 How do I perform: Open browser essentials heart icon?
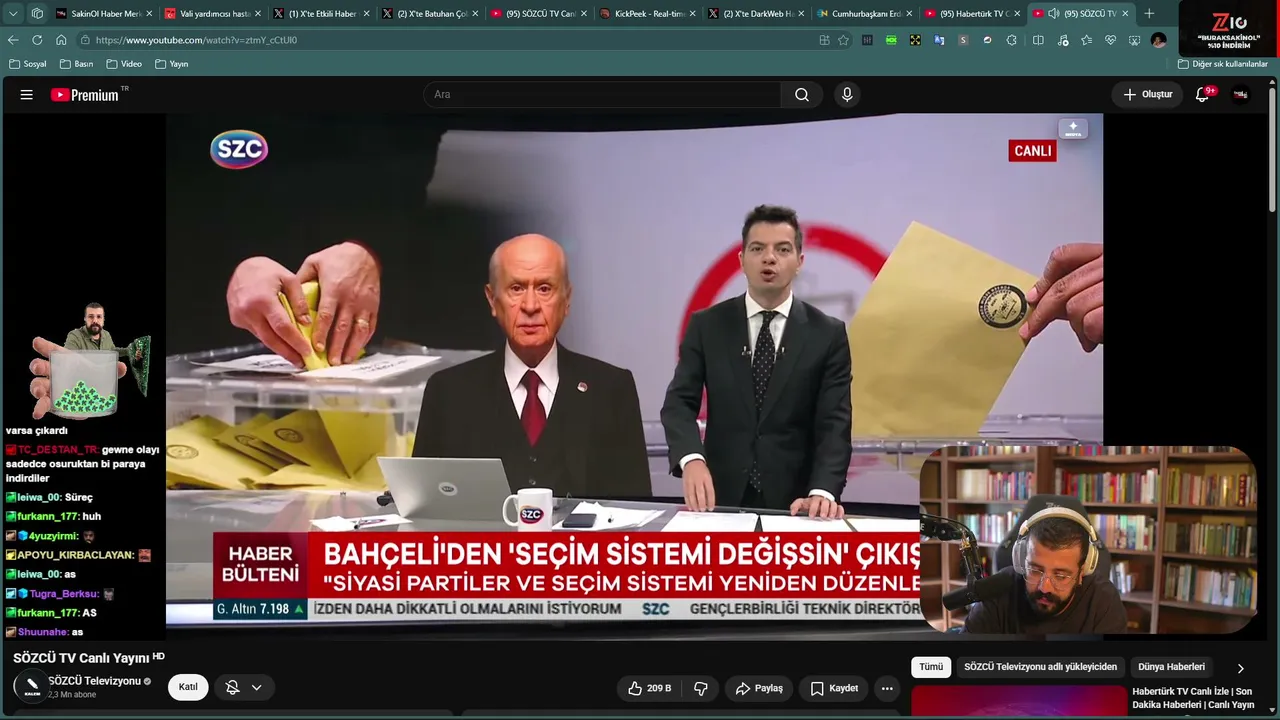coord(1110,40)
